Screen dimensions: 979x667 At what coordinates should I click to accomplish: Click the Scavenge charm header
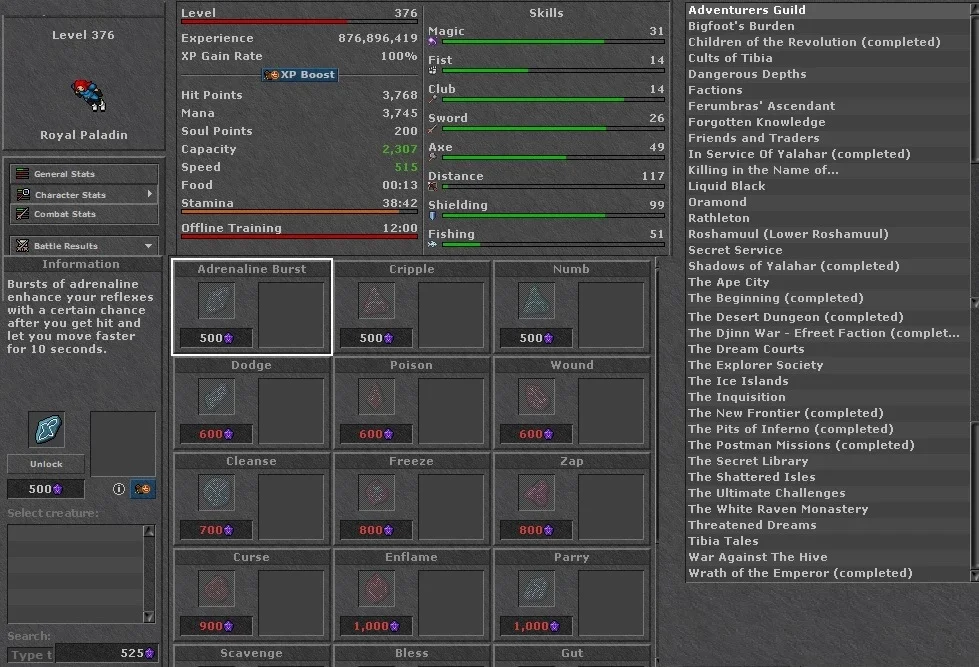(x=252, y=653)
